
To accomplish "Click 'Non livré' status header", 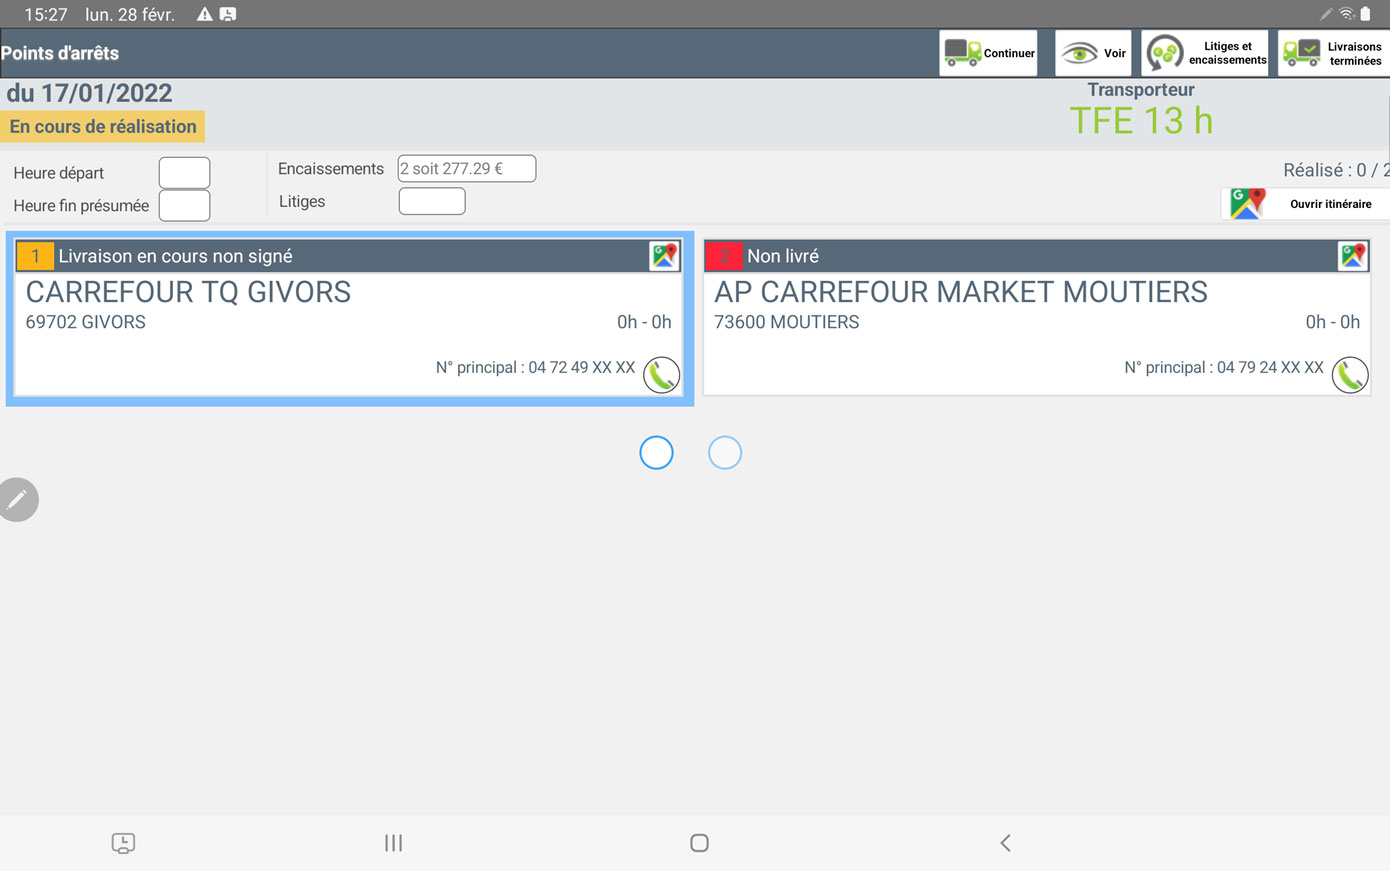I will coord(783,256).
